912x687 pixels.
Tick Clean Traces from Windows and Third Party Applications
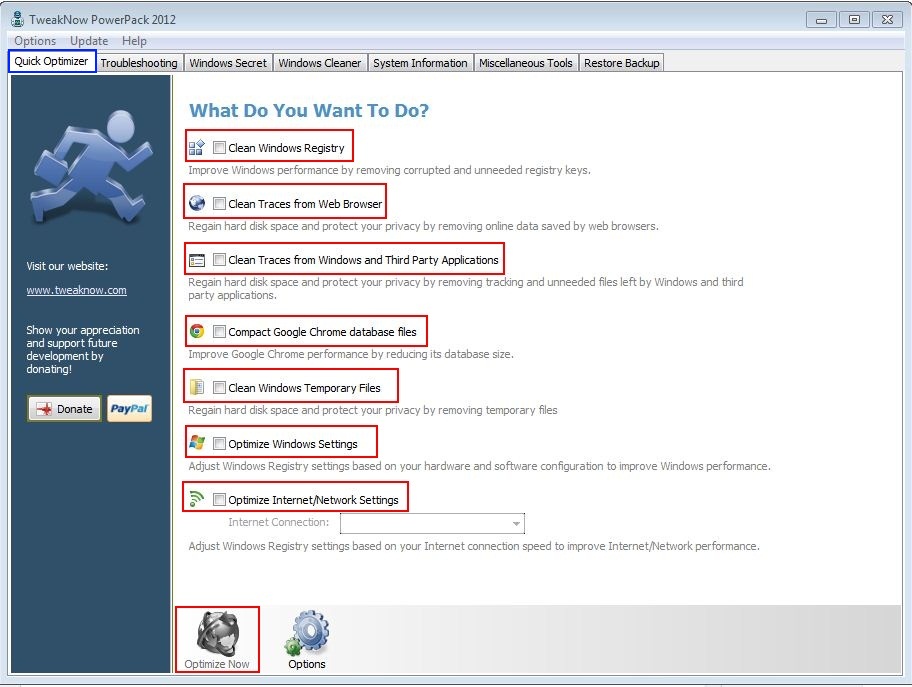coord(219,259)
